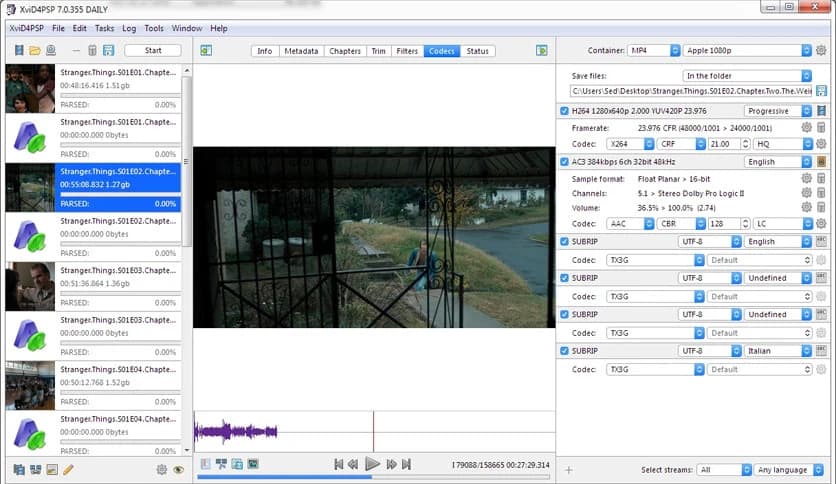Open gear settings on Sample format row
Viewport: 836px width, 484px height.
pos(806,178)
